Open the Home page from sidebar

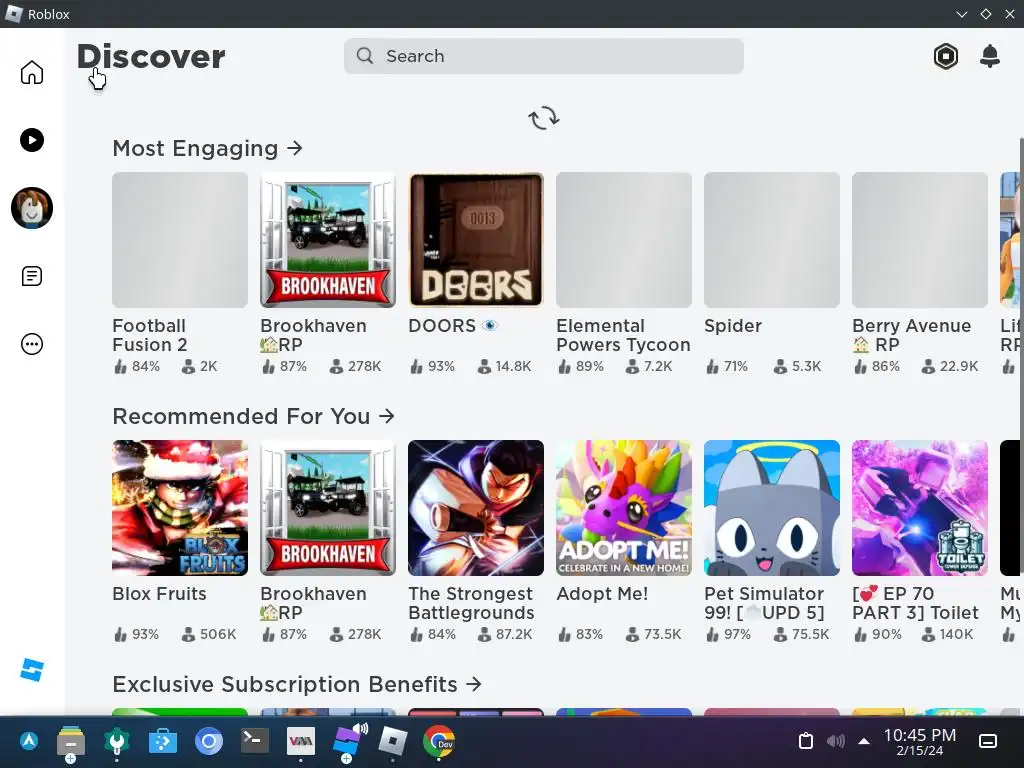pyautogui.click(x=31, y=72)
